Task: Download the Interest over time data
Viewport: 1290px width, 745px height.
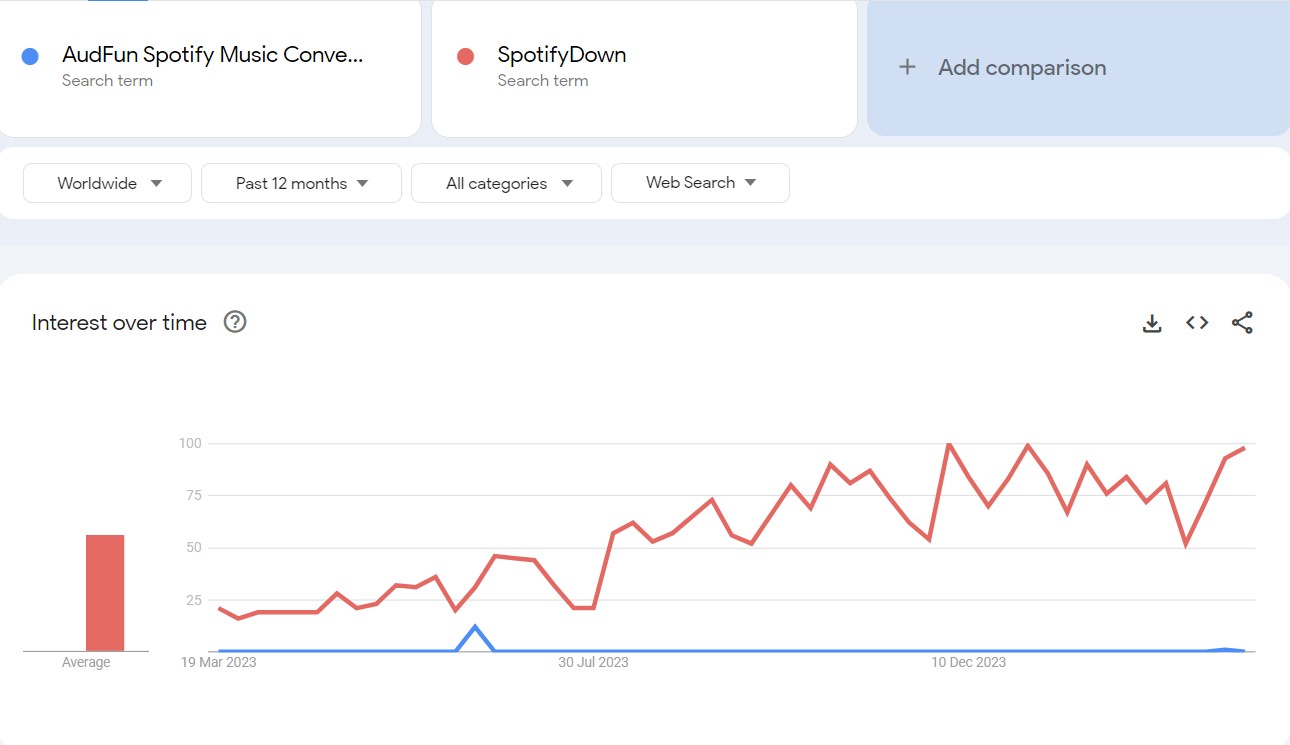Action: coord(1152,323)
